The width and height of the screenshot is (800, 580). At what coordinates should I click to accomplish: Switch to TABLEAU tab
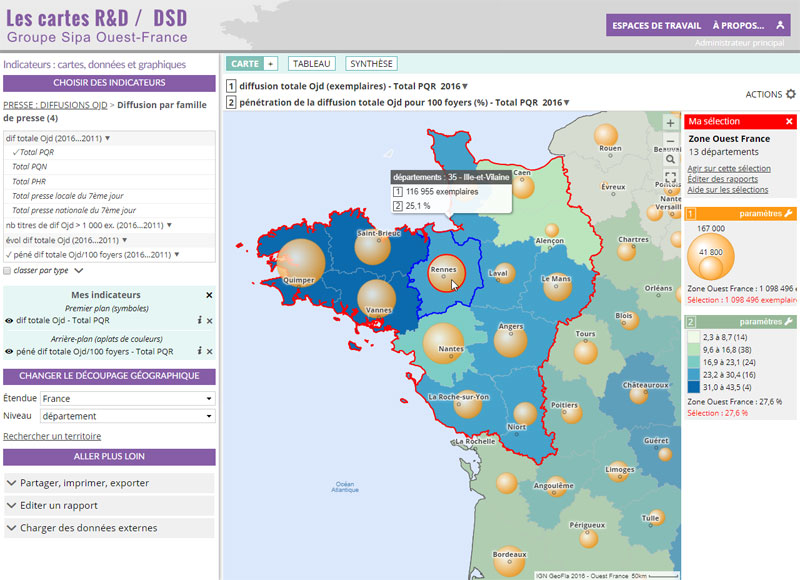tap(312, 64)
